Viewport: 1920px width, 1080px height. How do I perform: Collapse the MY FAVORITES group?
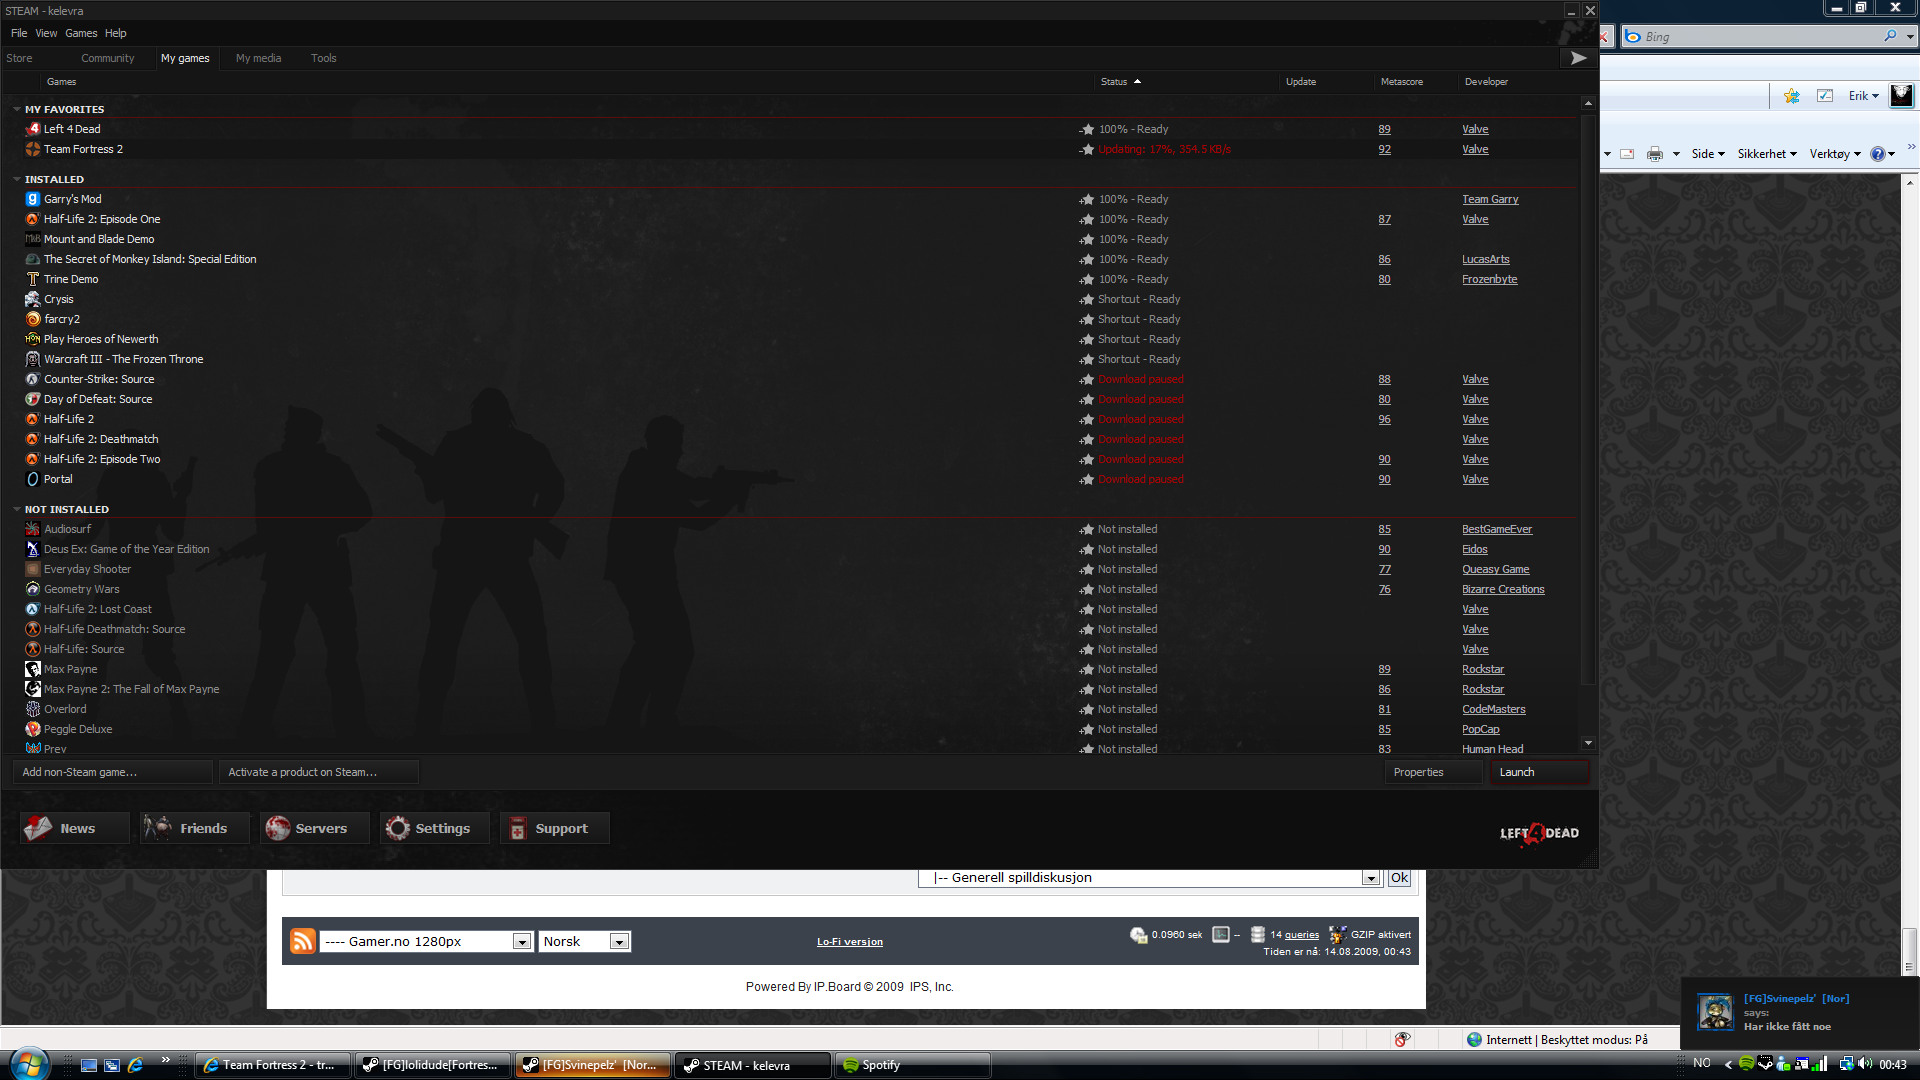[x=17, y=109]
